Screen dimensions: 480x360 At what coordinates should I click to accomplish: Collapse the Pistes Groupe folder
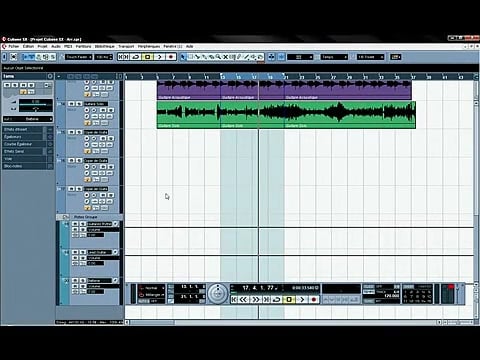click(65, 217)
